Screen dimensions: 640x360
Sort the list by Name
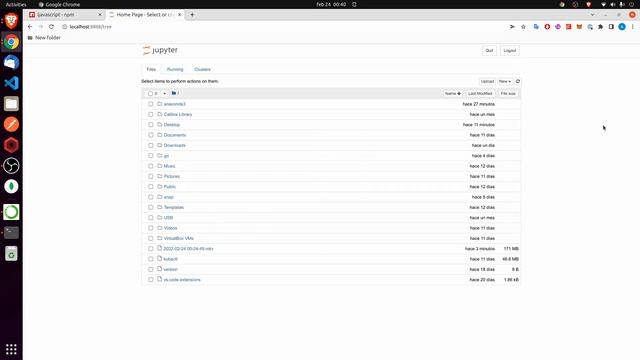click(453, 93)
